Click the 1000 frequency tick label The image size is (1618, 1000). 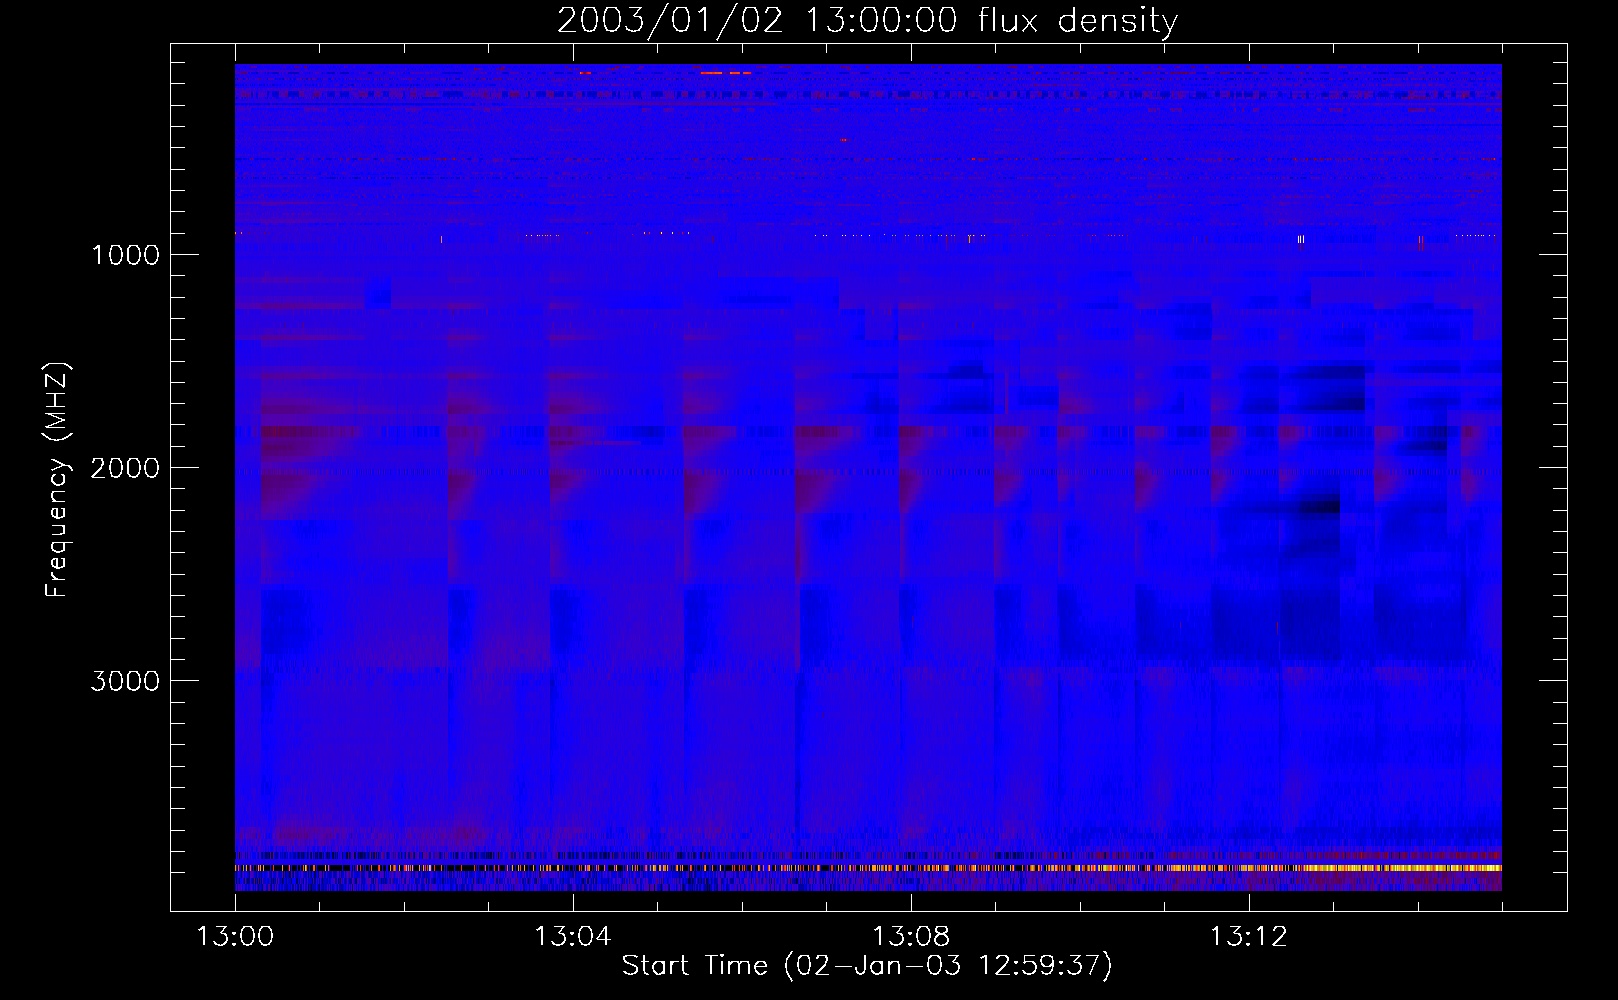125,255
